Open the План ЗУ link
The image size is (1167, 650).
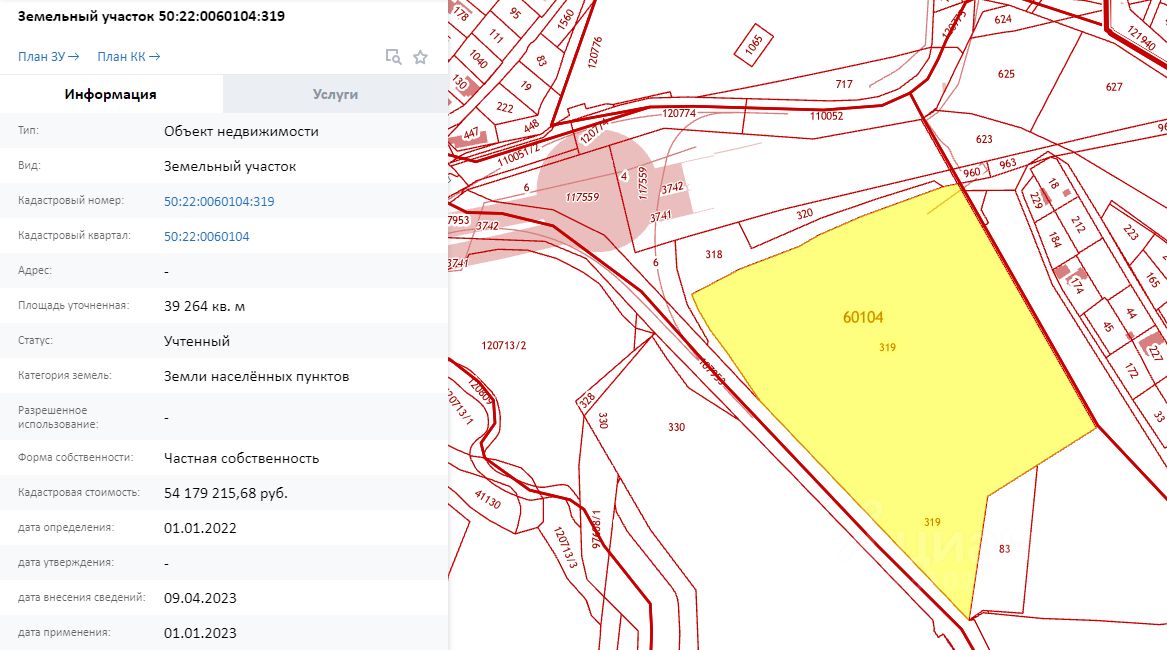click(48, 57)
